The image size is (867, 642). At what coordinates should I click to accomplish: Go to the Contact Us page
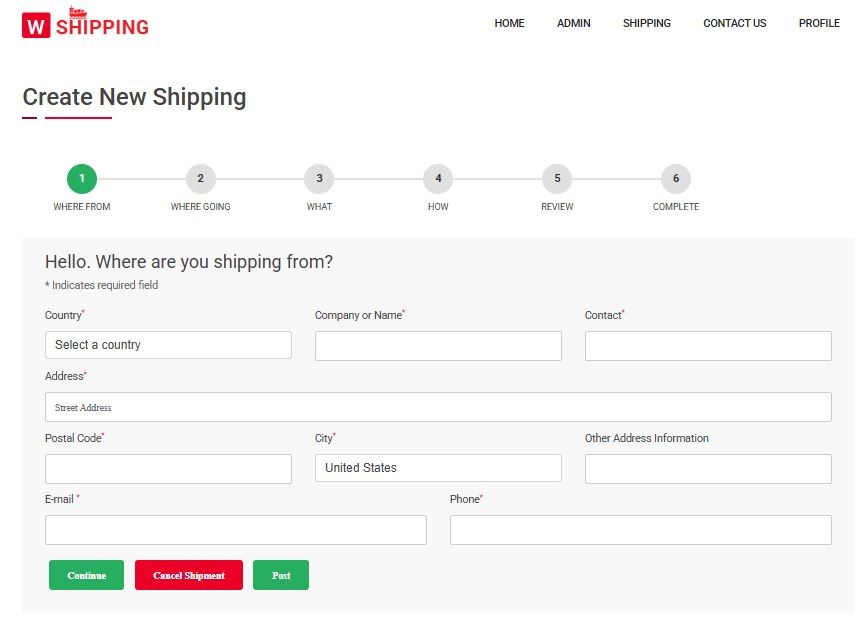tap(734, 23)
